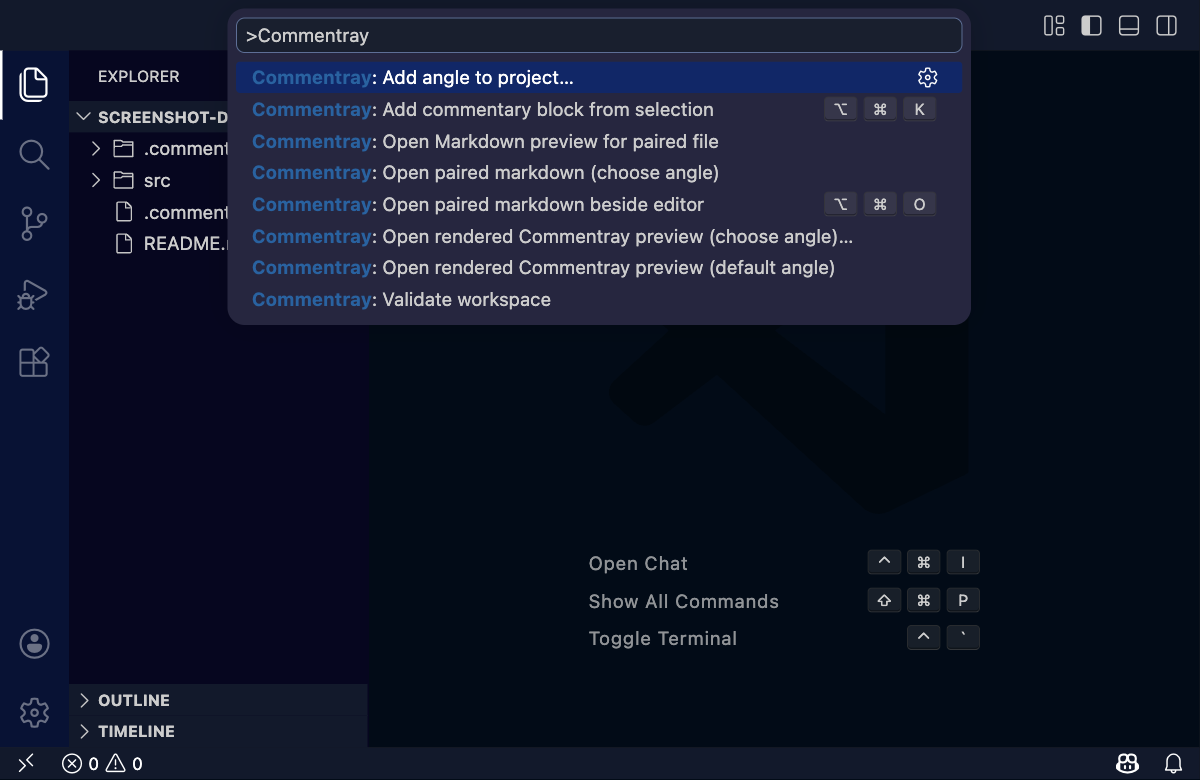Screen dimensions: 1200x780
Task: Open Run and Debug view
Action: (34, 294)
